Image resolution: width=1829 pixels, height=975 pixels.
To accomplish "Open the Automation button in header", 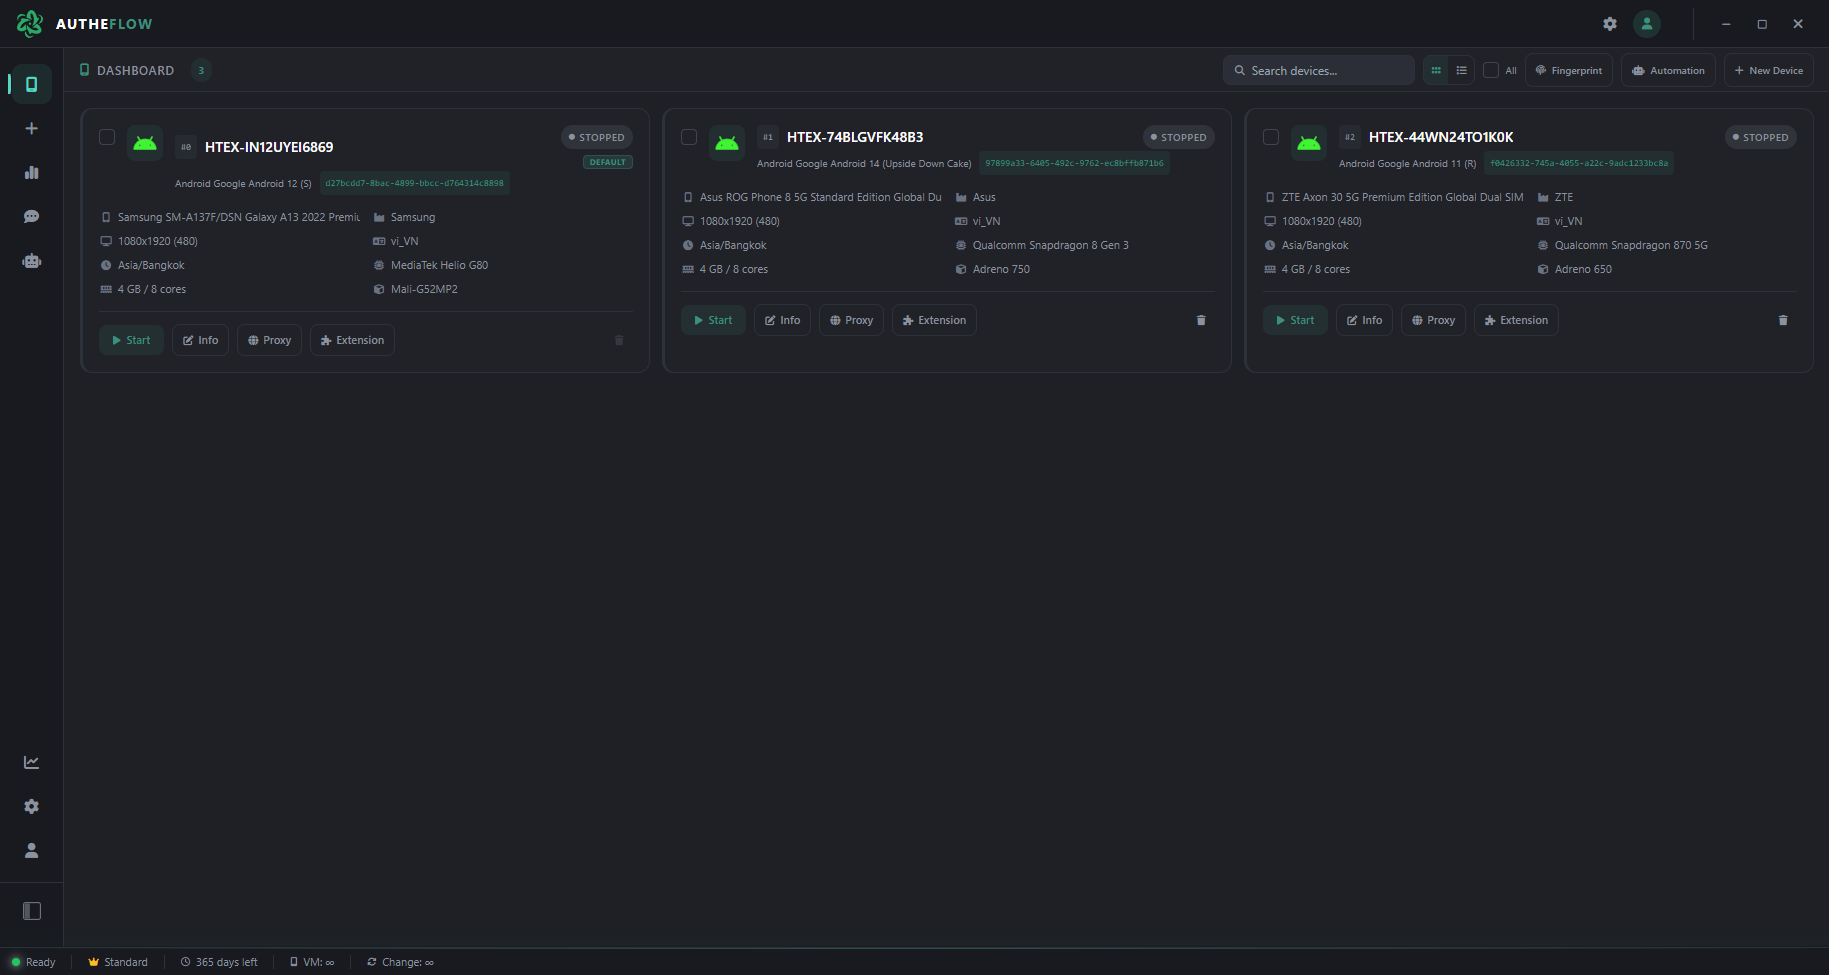I will [1668, 70].
